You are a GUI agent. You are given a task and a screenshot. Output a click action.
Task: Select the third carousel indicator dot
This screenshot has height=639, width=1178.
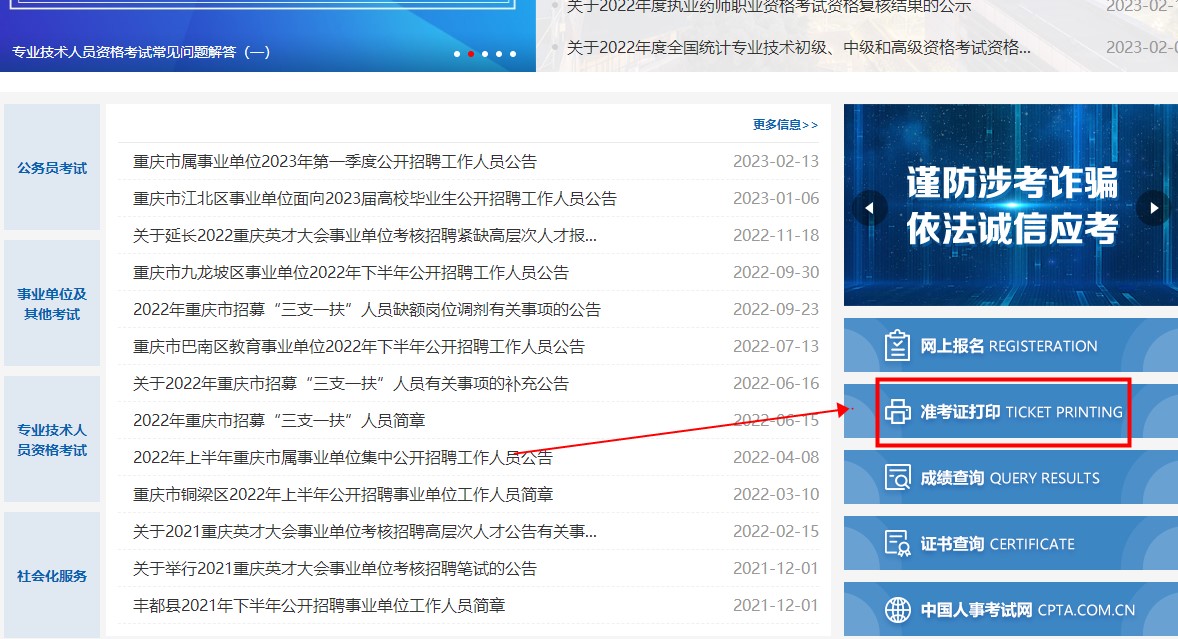pyautogui.click(x=485, y=54)
